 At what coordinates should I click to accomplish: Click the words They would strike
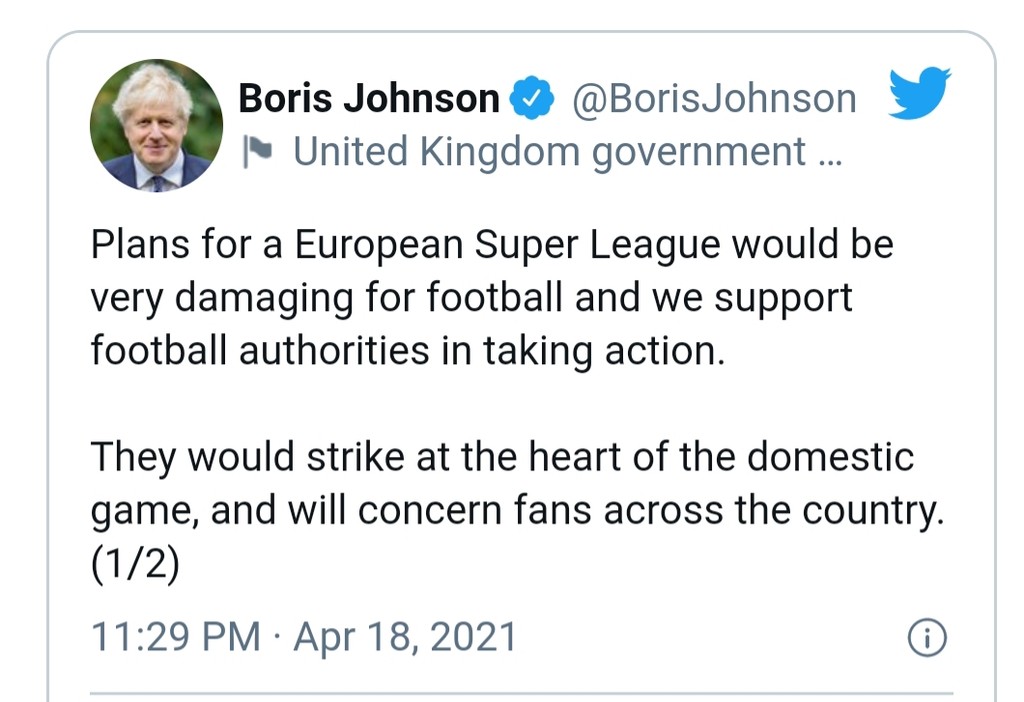click(247, 457)
